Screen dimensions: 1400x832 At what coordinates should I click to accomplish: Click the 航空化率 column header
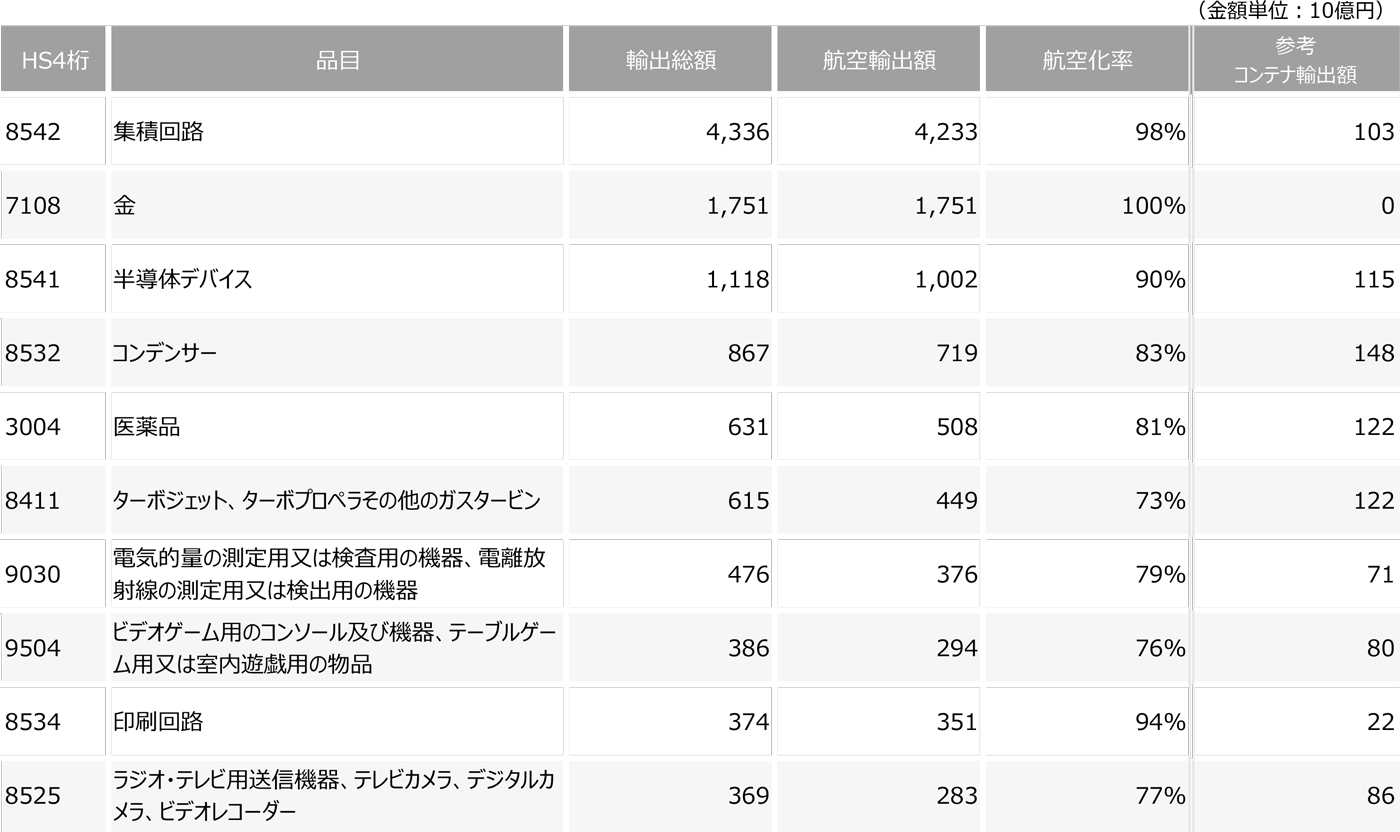[x=1087, y=59]
